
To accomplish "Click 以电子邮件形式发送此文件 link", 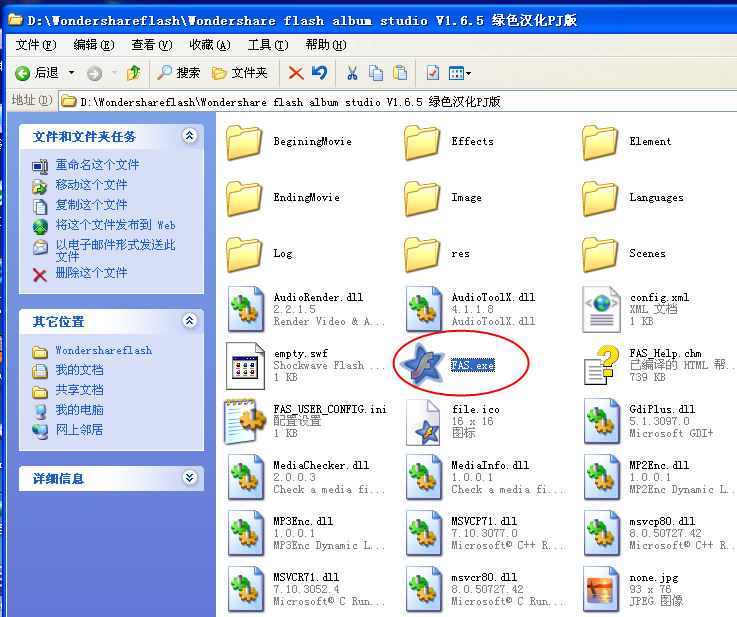I will (x=115, y=250).
